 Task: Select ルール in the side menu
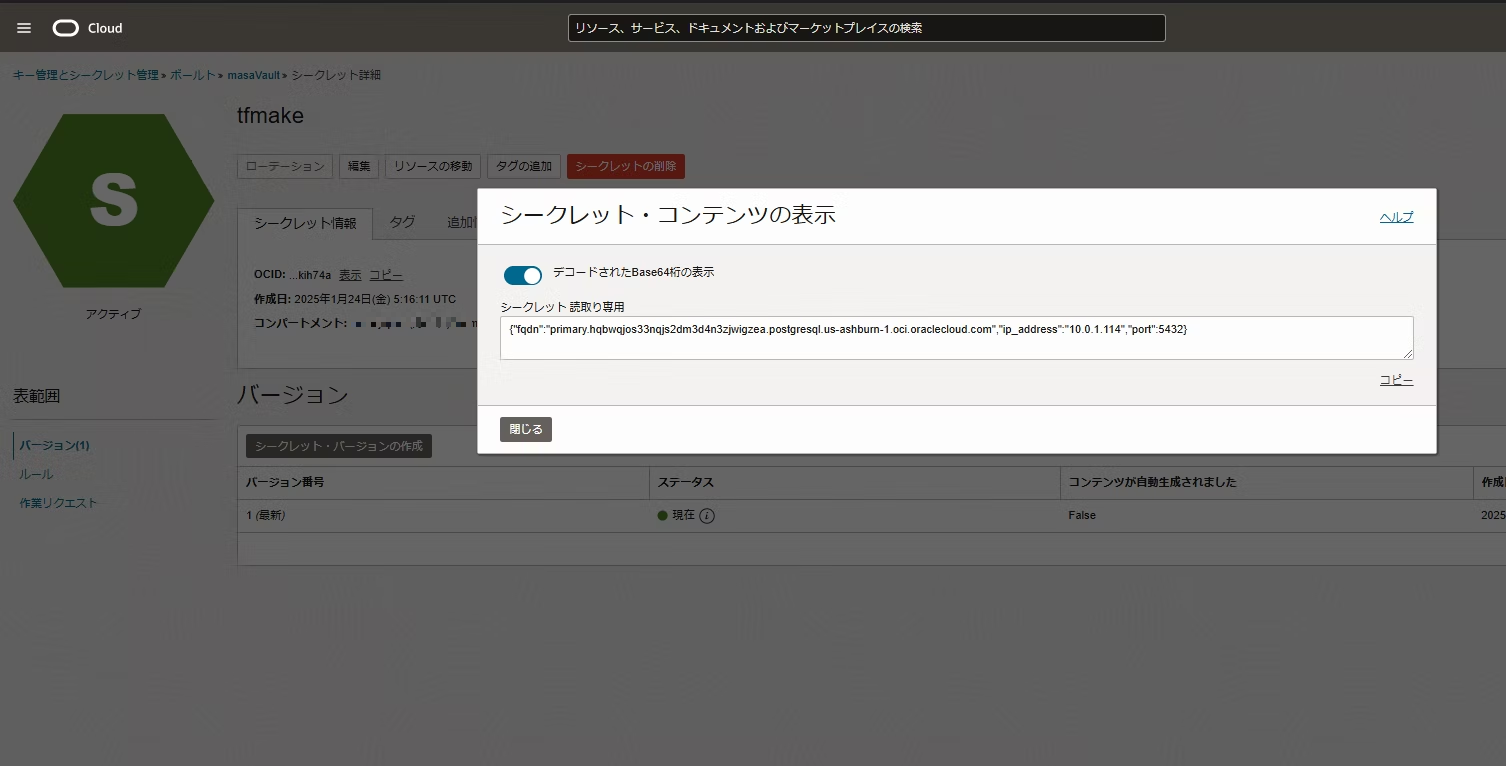click(37, 474)
